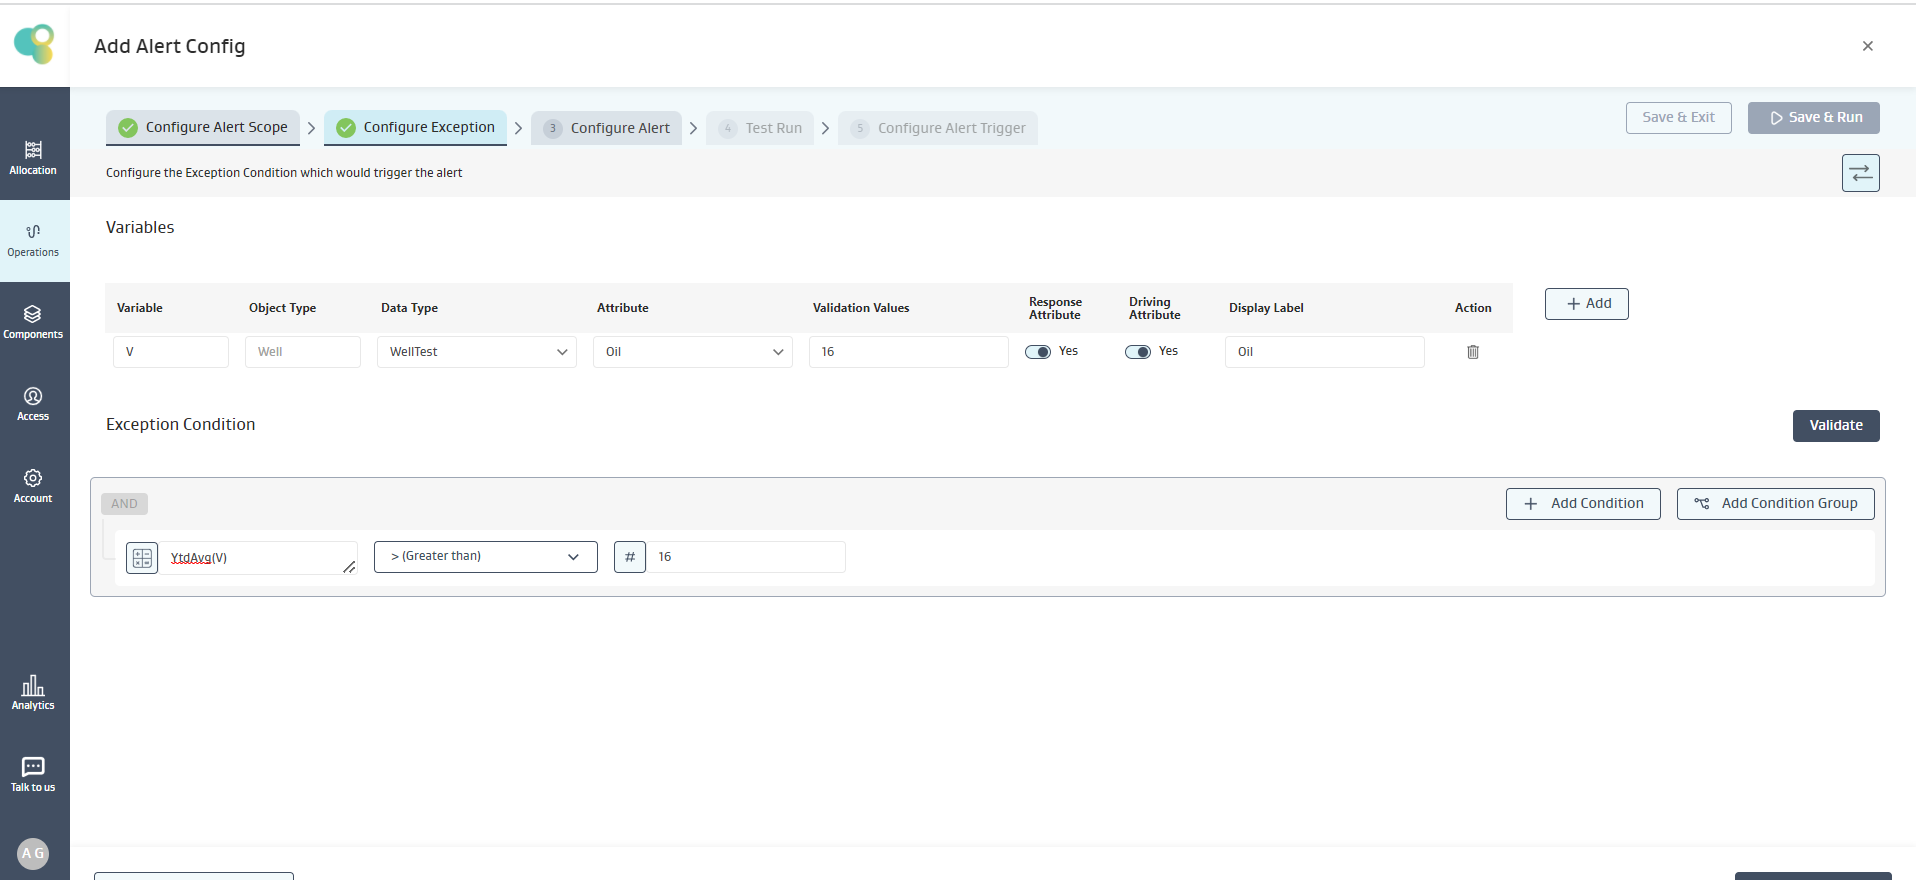The image size is (1916, 880).
Task: Open the Greater than operator dropdown
Action: 485,557
